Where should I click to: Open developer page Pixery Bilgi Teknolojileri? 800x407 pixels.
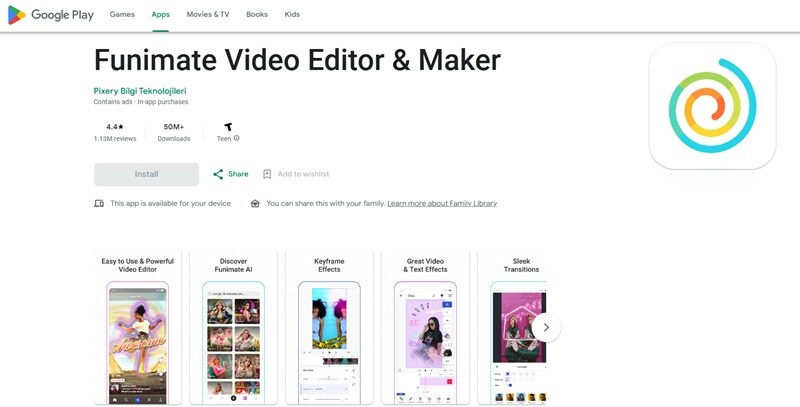pos(140,91)
